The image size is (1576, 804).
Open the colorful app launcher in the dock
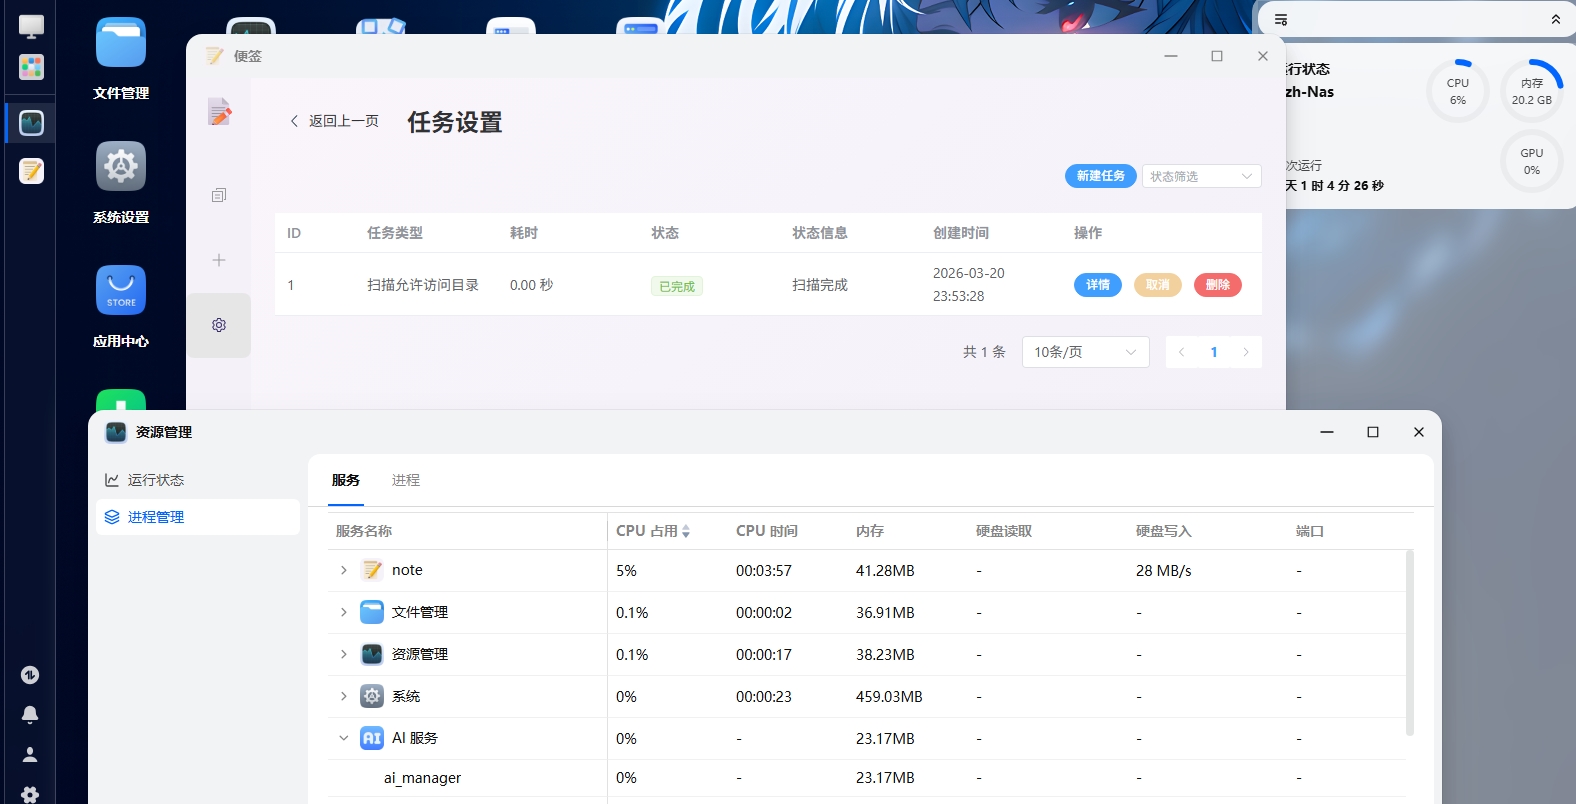point(31,67)
